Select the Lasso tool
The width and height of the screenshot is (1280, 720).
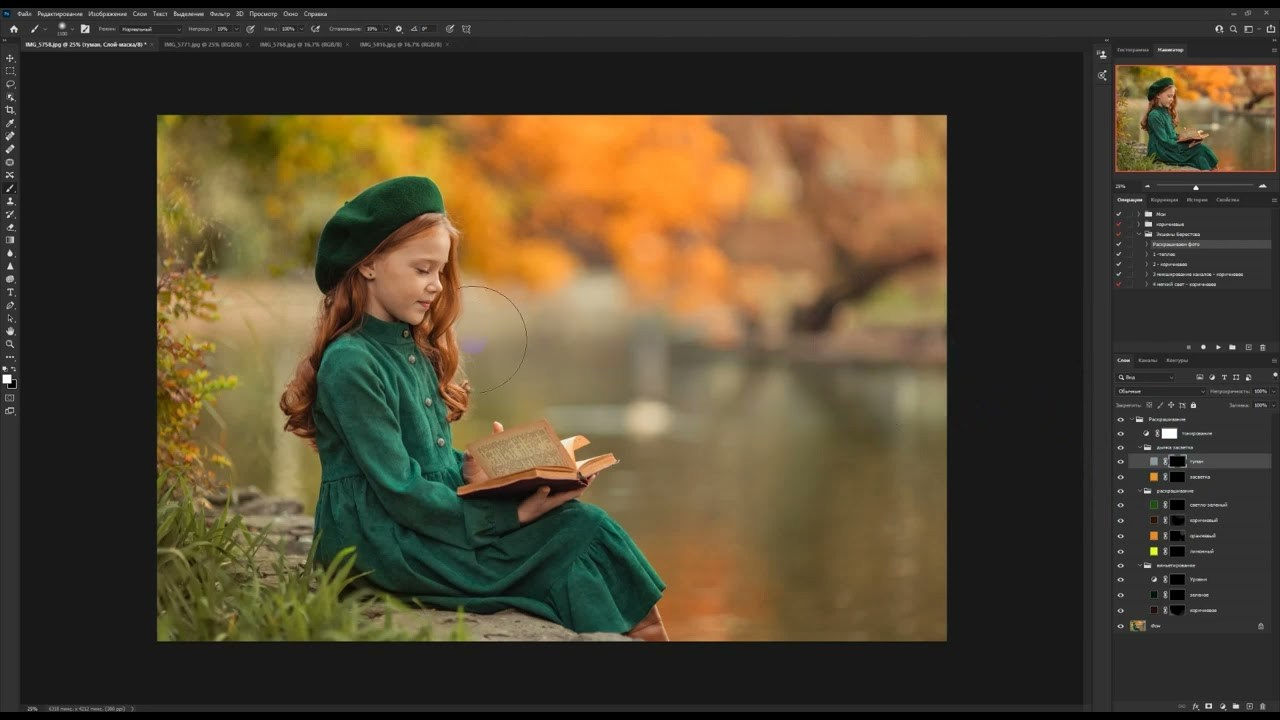point(10,84)
